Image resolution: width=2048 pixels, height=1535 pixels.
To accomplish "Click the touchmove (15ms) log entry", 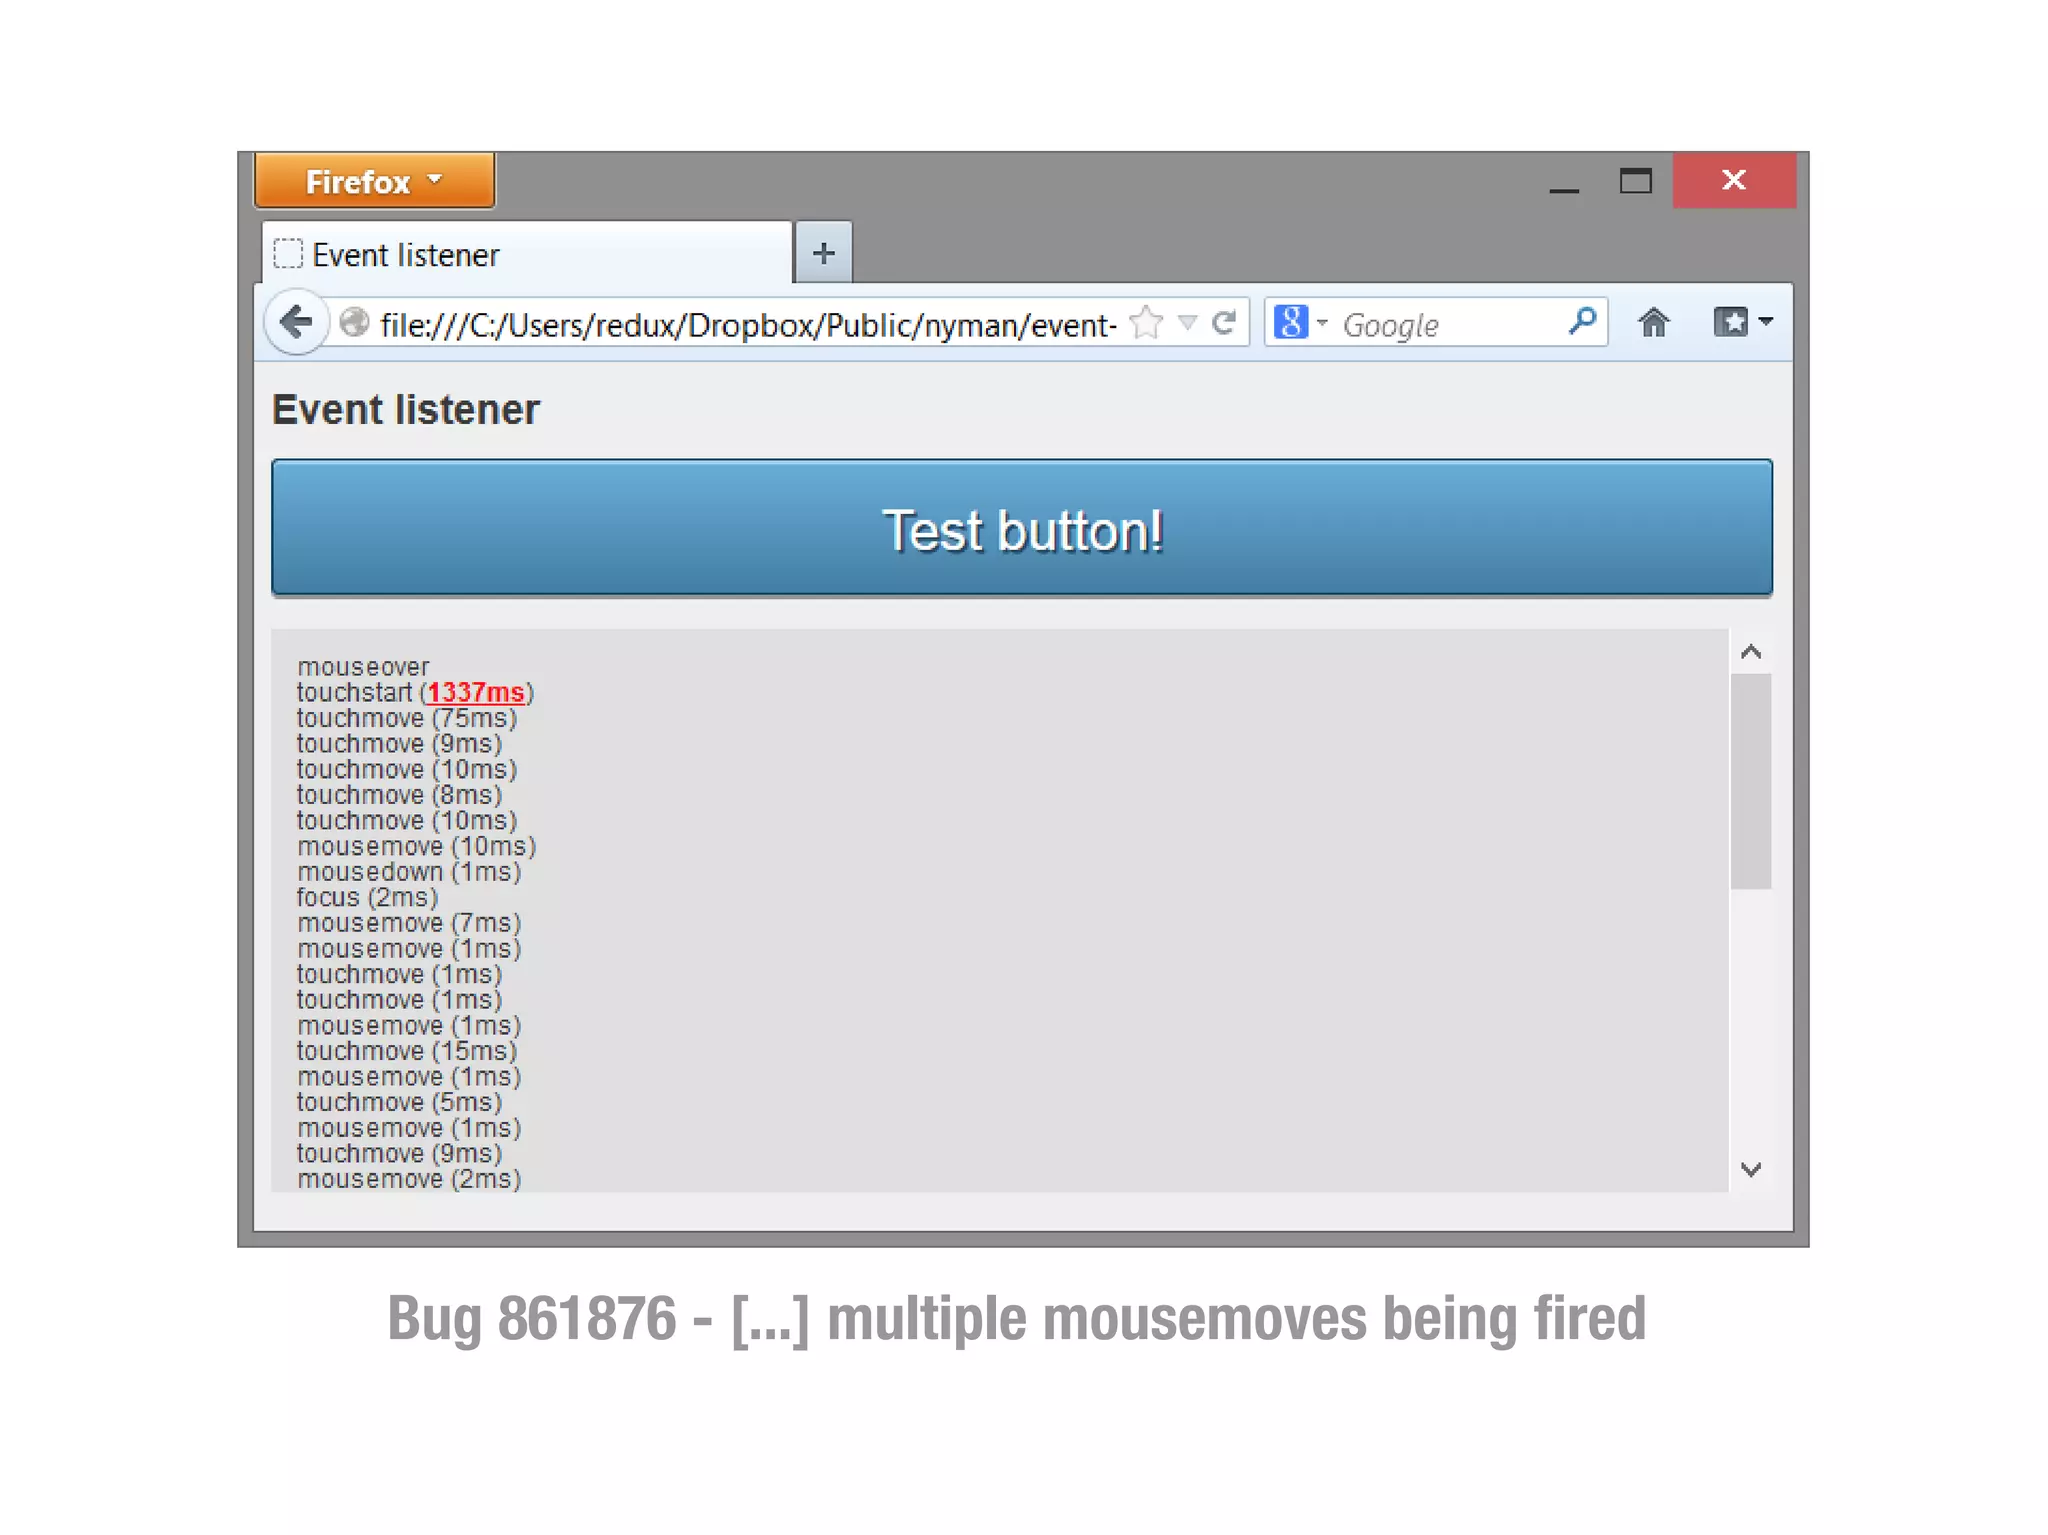I will [407, 1051].
